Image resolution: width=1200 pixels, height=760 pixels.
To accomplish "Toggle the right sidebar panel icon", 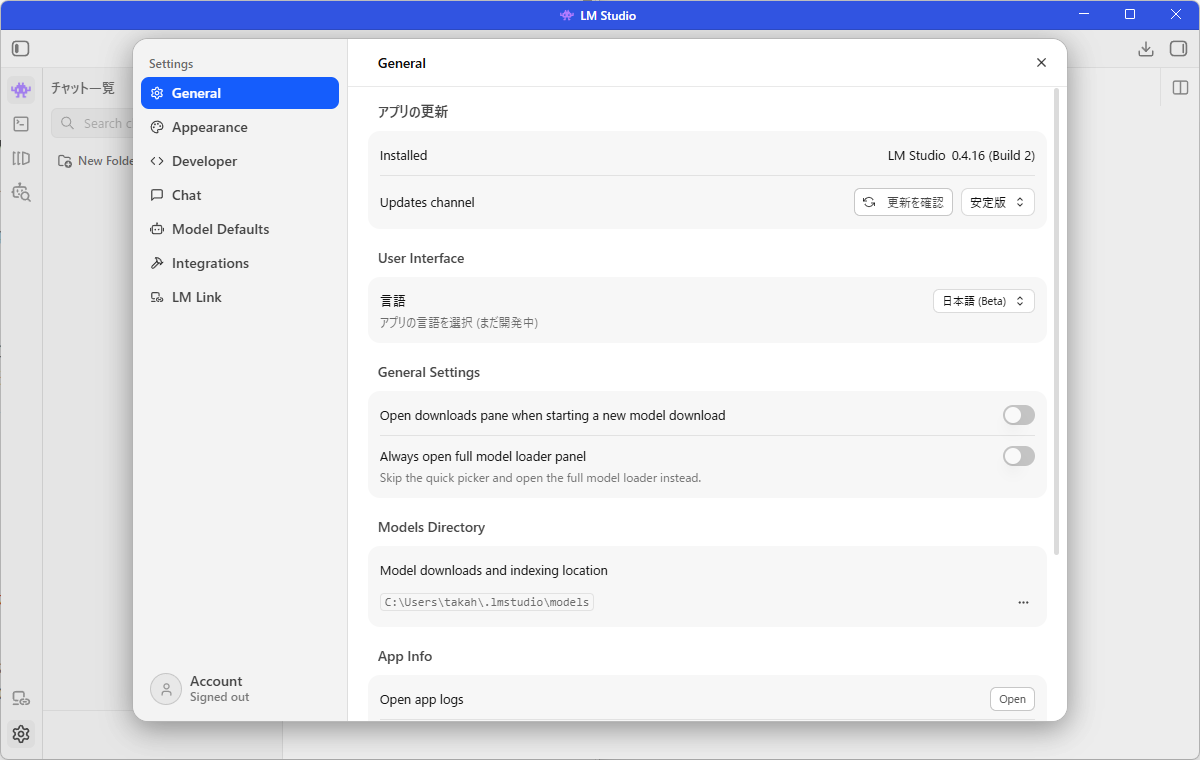I will [x=1178, y=49].
